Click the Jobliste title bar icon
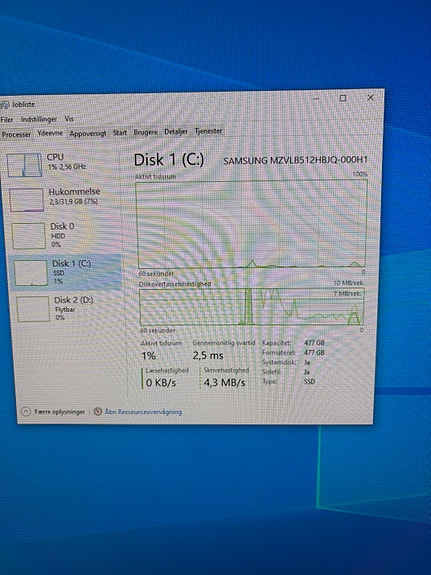Image resolution: width=431 pixels, height=575 pixels. [4, 105]
